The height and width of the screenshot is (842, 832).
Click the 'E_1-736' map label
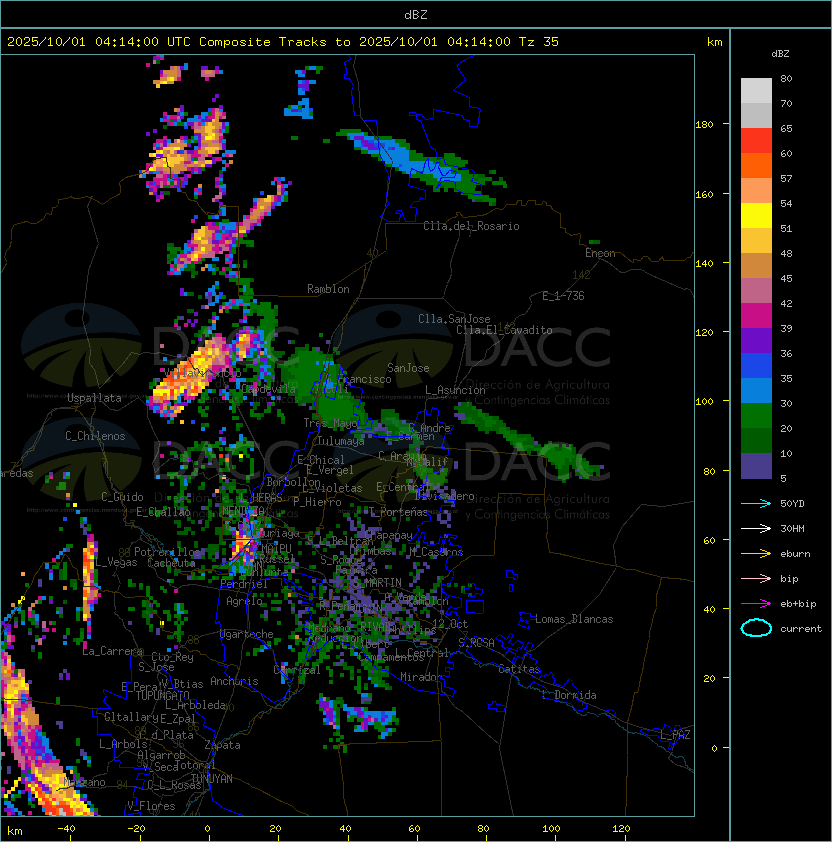click(x=563, y=296)
